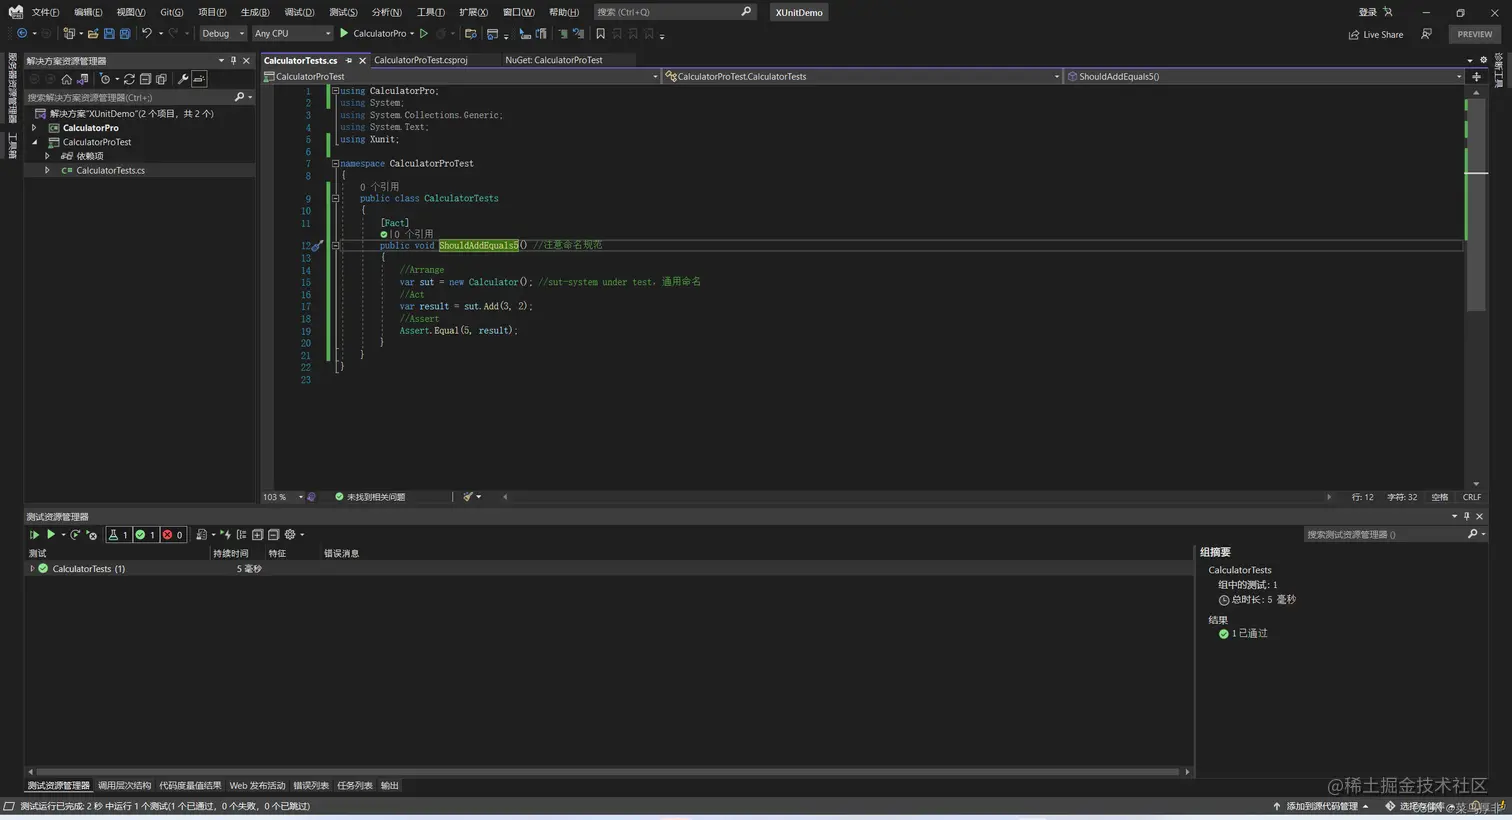Open 调试(D) menu
1512x820 pixels.
[299, 12]
